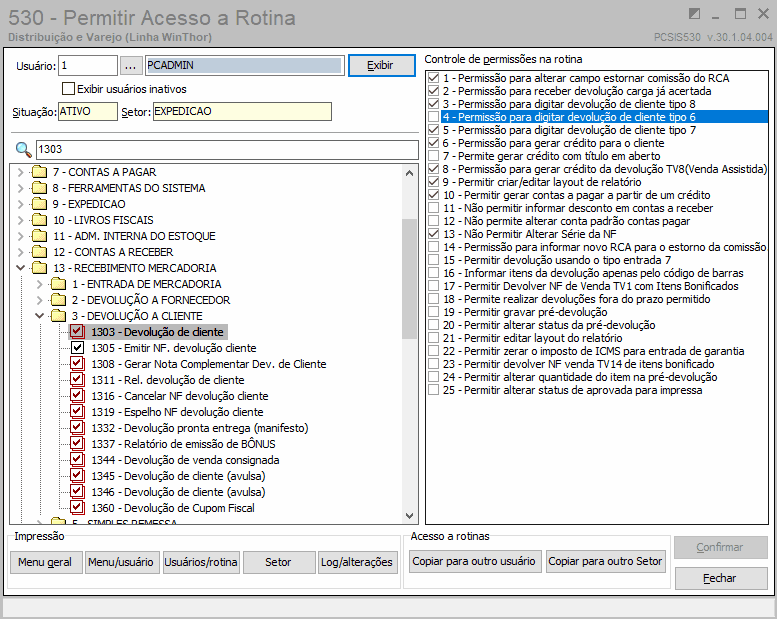The width and height of the screenshot is (777, 619).
Task: Expand 11 - ADM. INTERNA DO ESTOQUE node
Action: (20, 236)
